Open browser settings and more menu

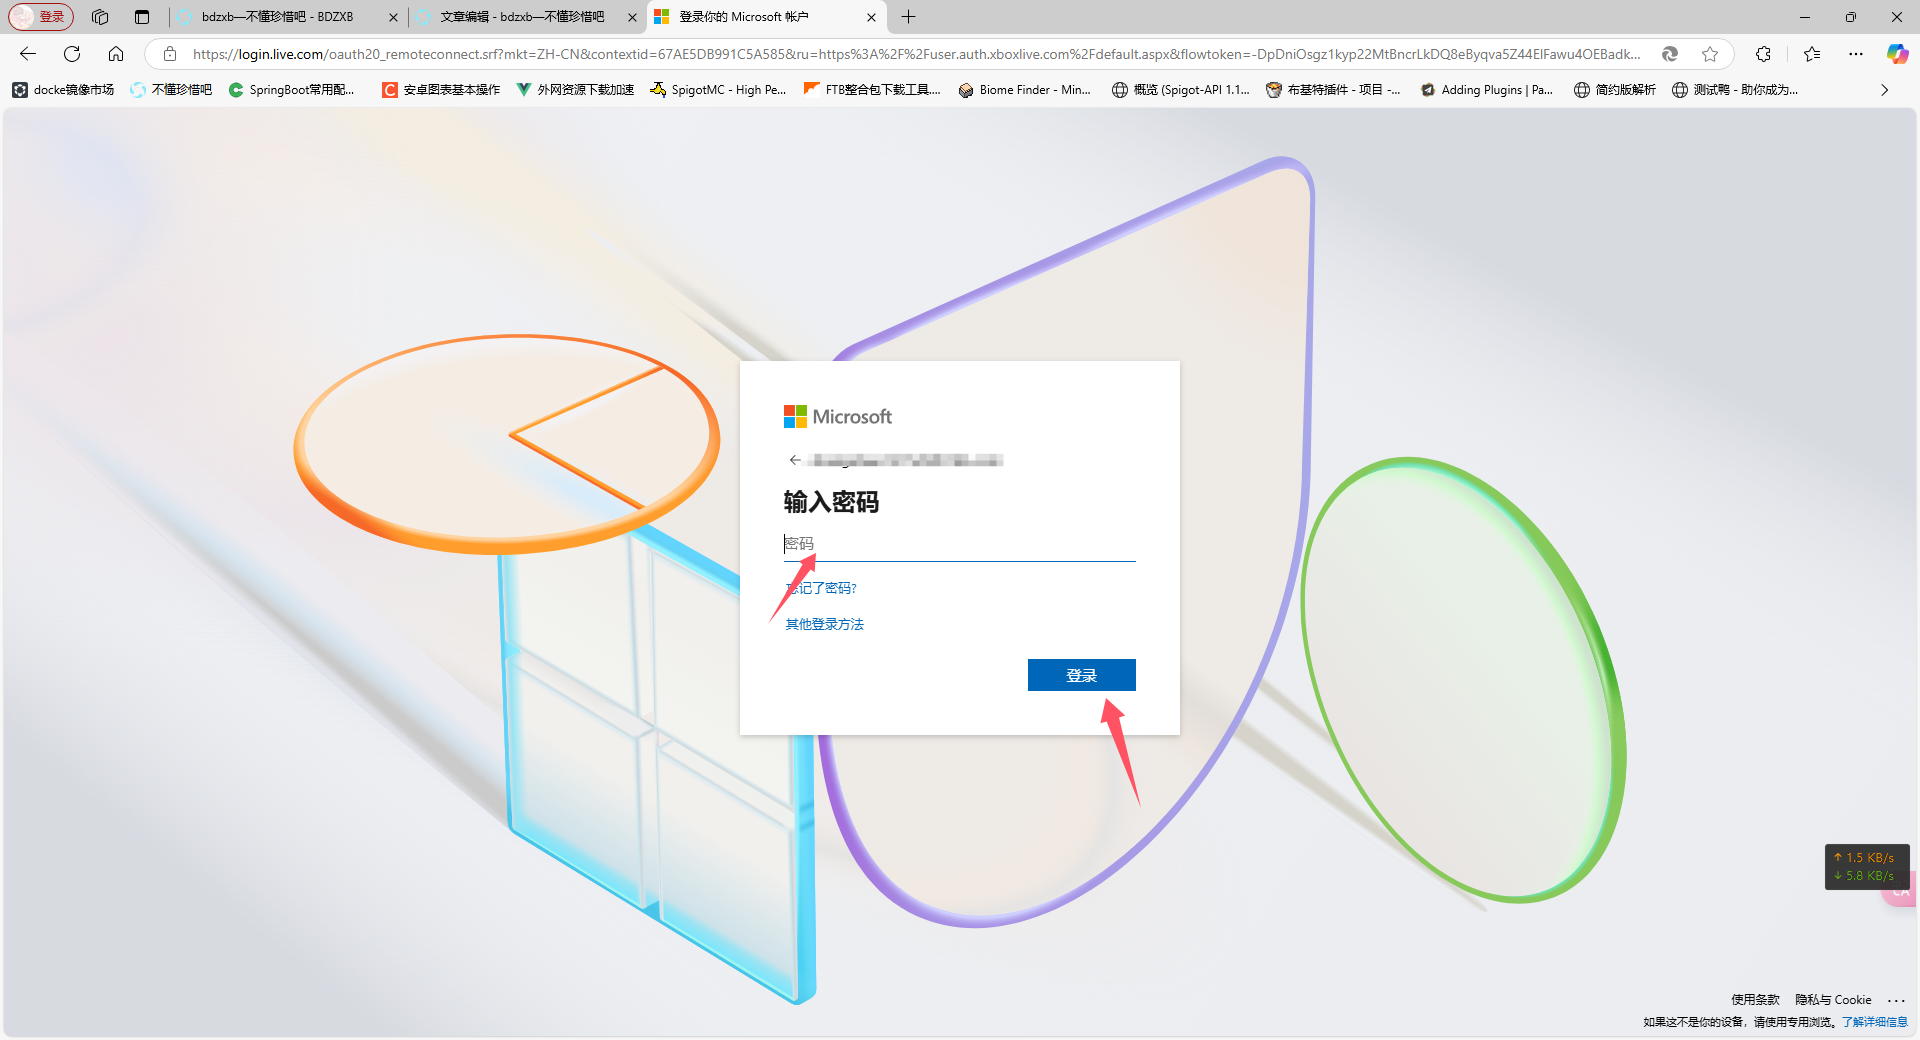(1856, 54)
